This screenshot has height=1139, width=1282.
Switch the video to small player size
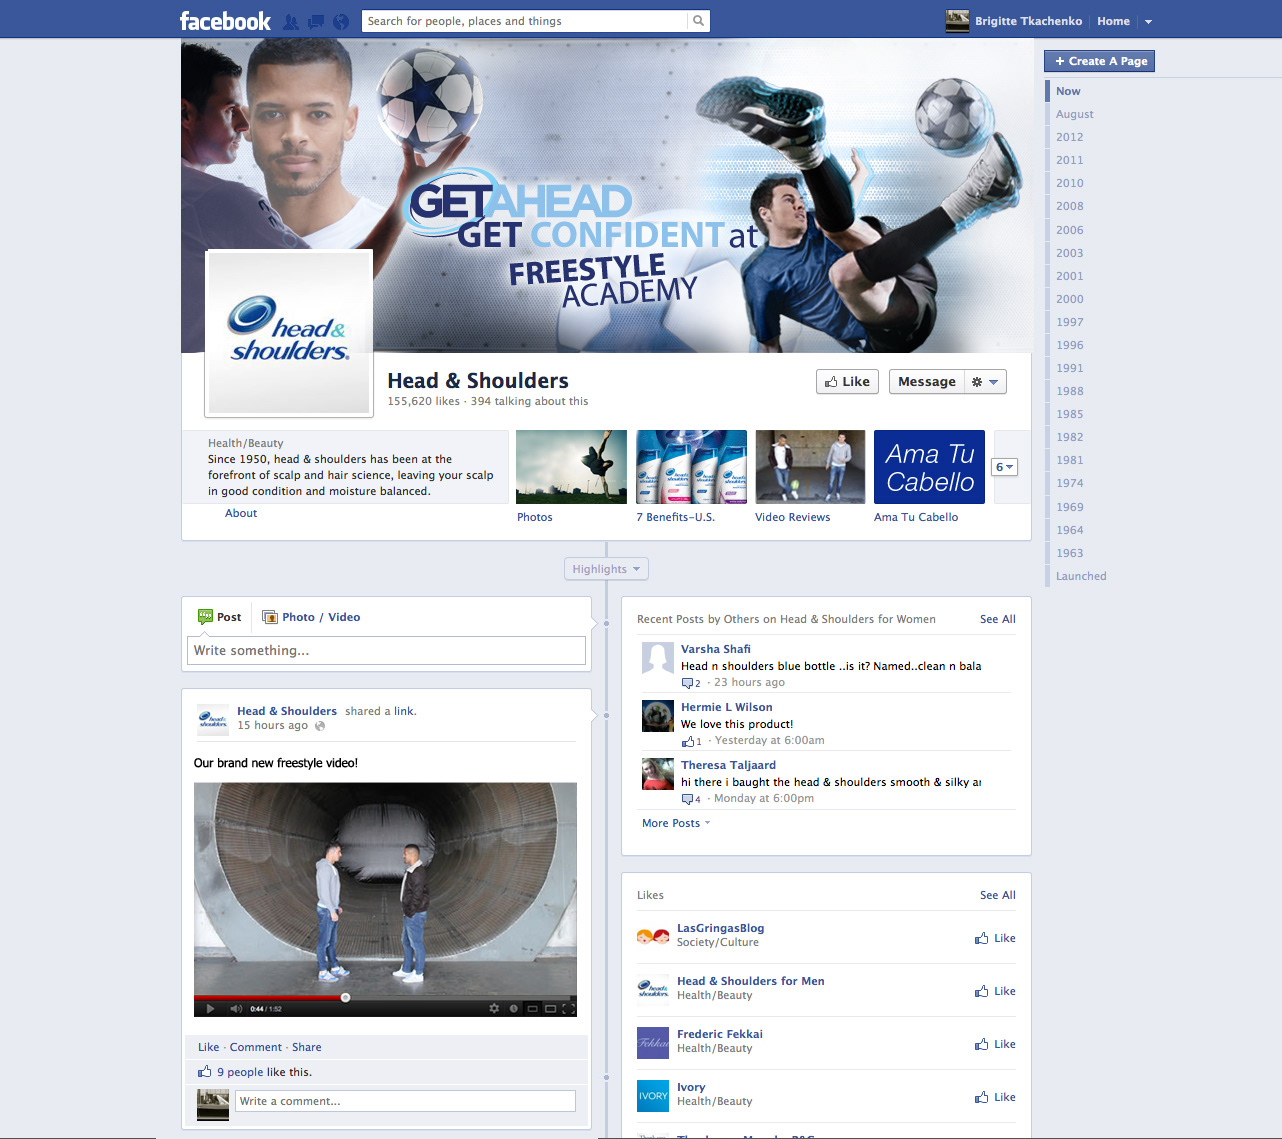pyautogui.click(x=533, y=1008)
